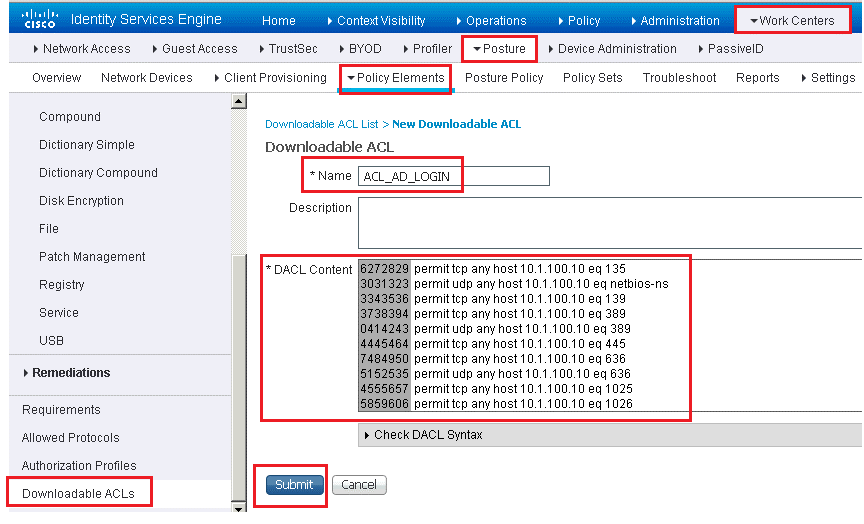
Task: Open Allowed Protocols in sidebar
Action: [x=71, y=438]
